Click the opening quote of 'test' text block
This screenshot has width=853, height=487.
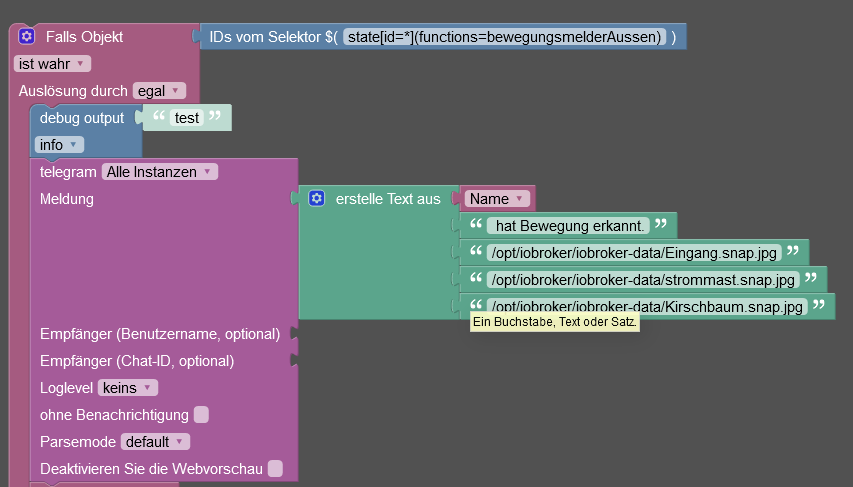[x=159, y=115]
